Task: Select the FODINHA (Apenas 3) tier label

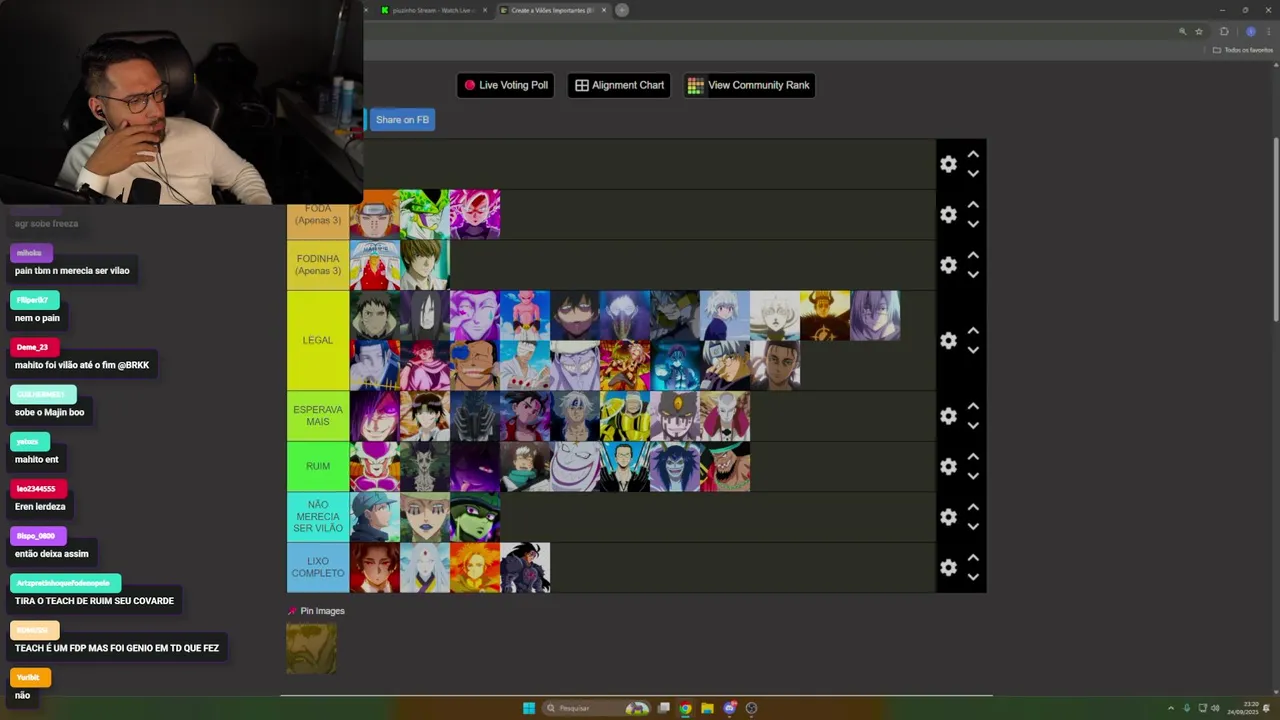Action: coord(318,265)
